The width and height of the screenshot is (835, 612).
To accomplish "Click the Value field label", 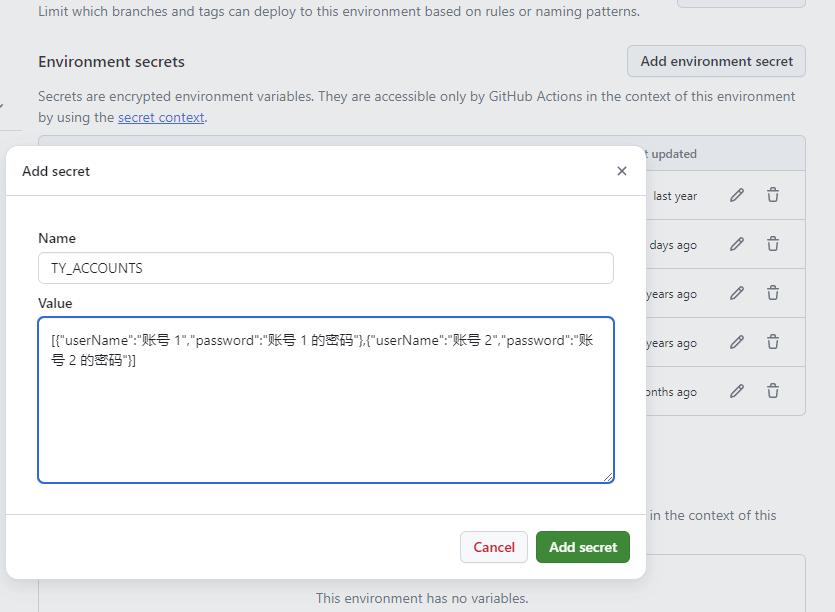I will tap(55, 303).
